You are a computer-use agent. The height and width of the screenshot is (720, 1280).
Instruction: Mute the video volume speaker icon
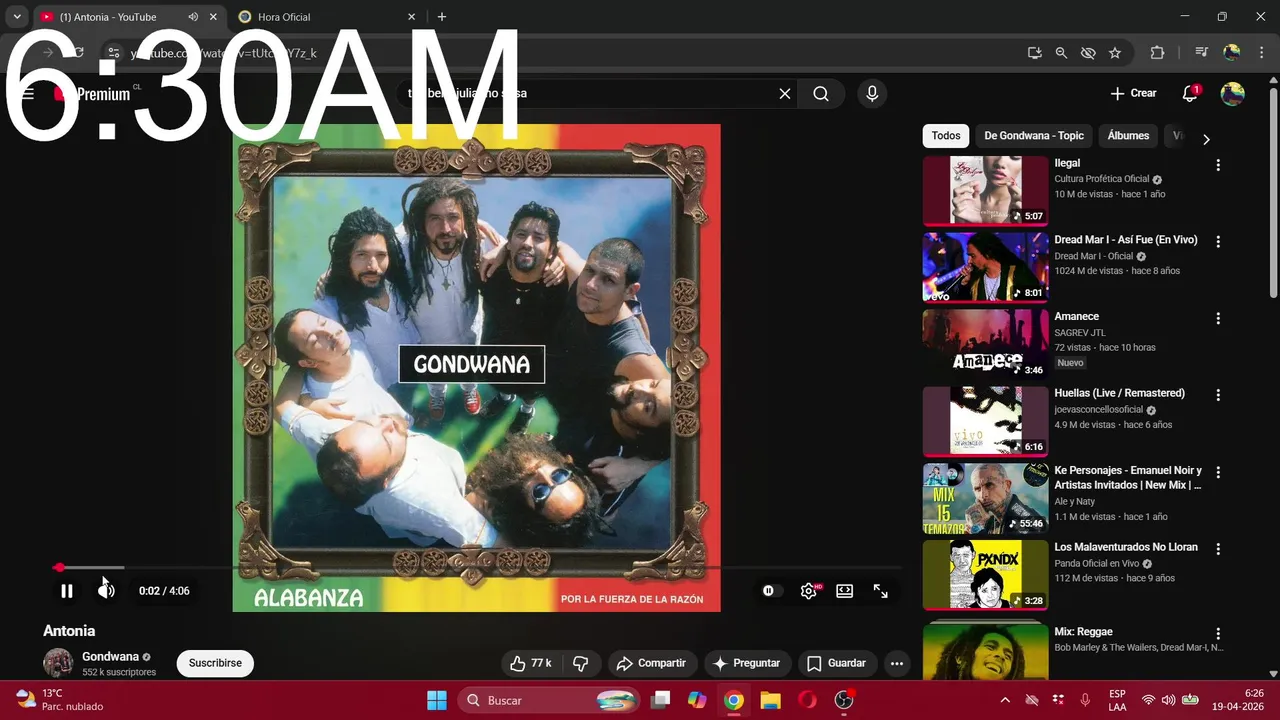click(x=106, y=591)
